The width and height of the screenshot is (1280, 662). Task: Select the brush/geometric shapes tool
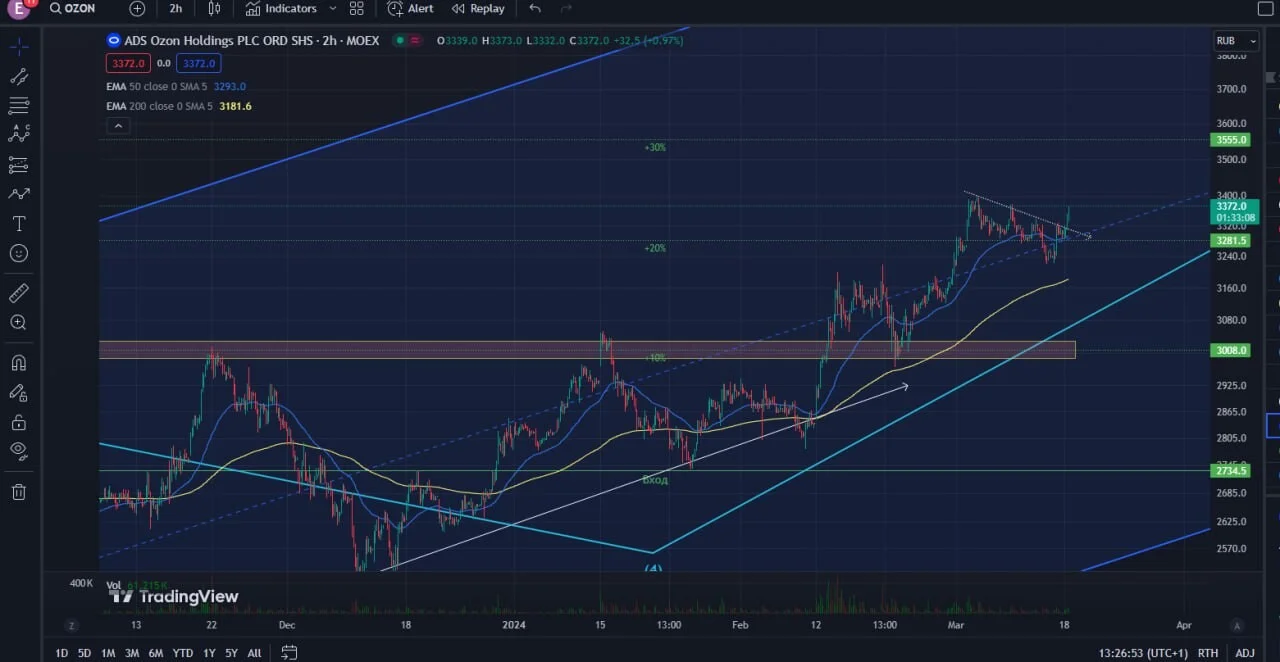[19, 193]
